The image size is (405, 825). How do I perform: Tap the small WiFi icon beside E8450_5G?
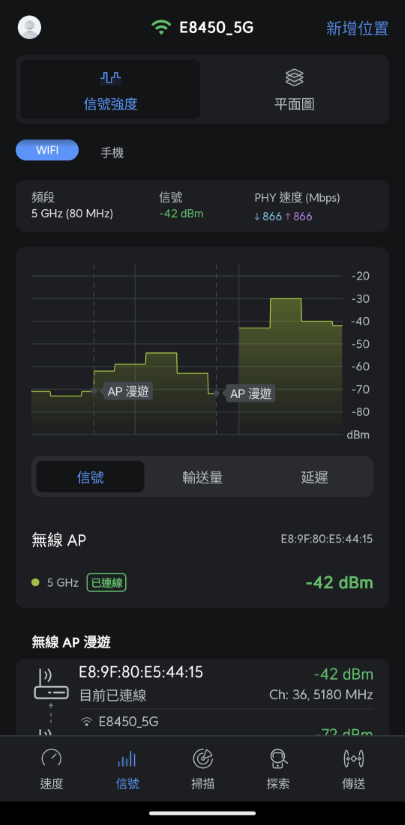pos(87,721)
